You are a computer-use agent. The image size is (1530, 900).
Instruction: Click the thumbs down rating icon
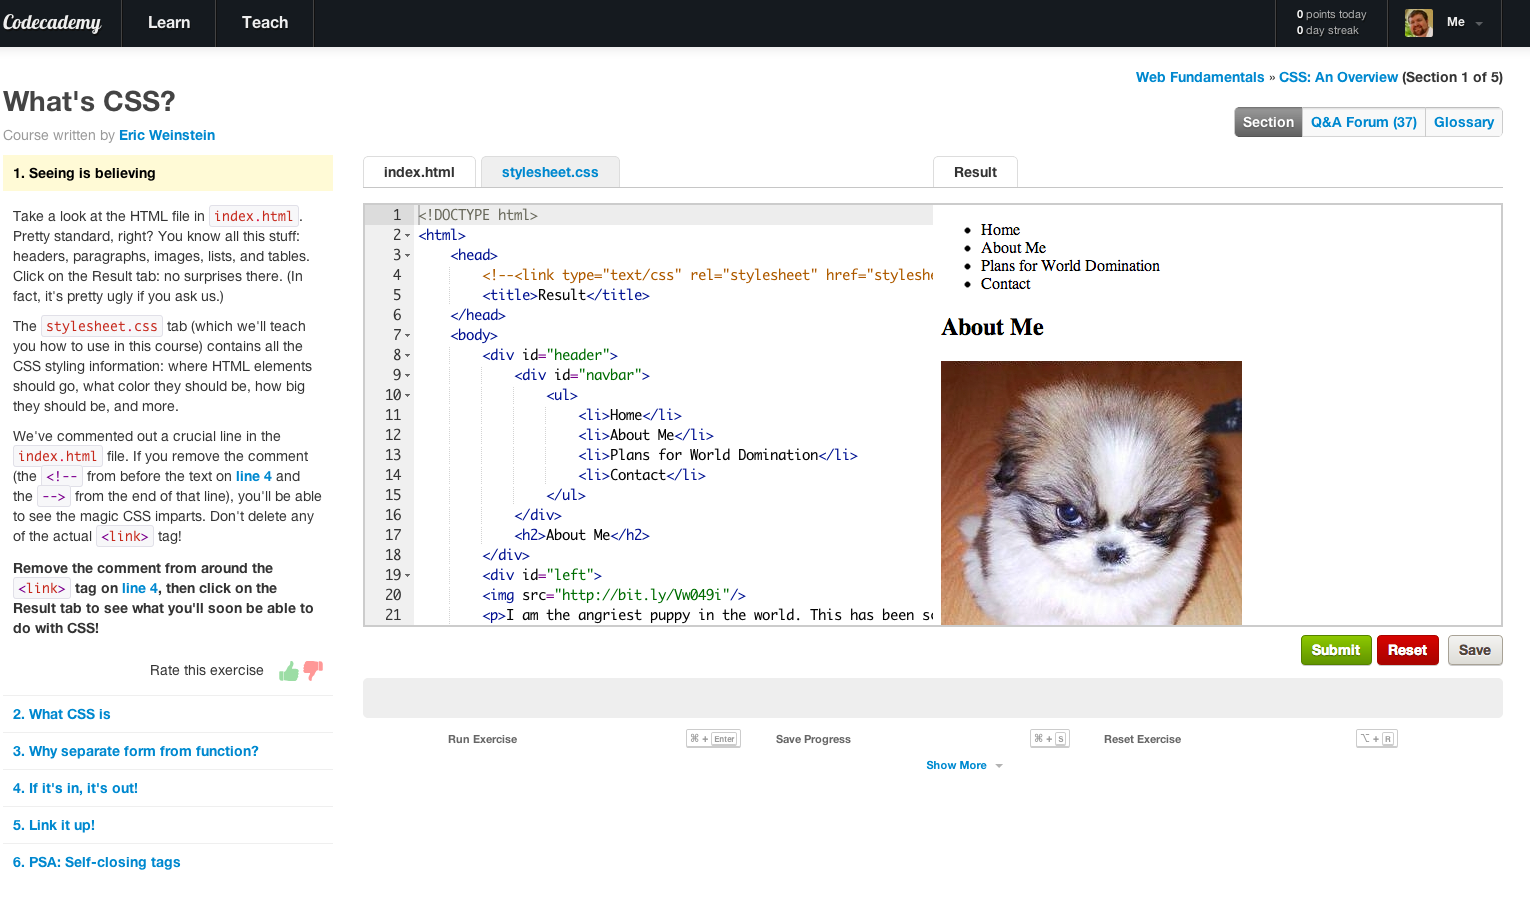(x=313, y=671)
